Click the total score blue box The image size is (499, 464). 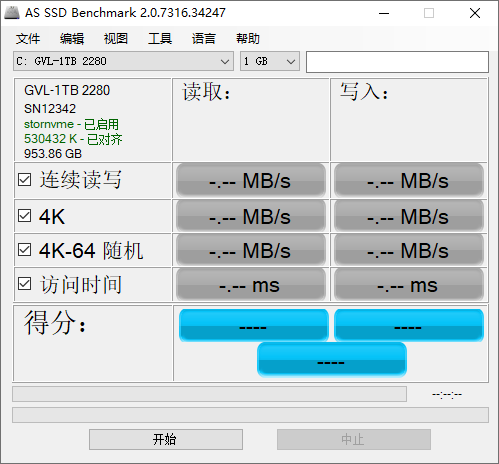point(332,360)
